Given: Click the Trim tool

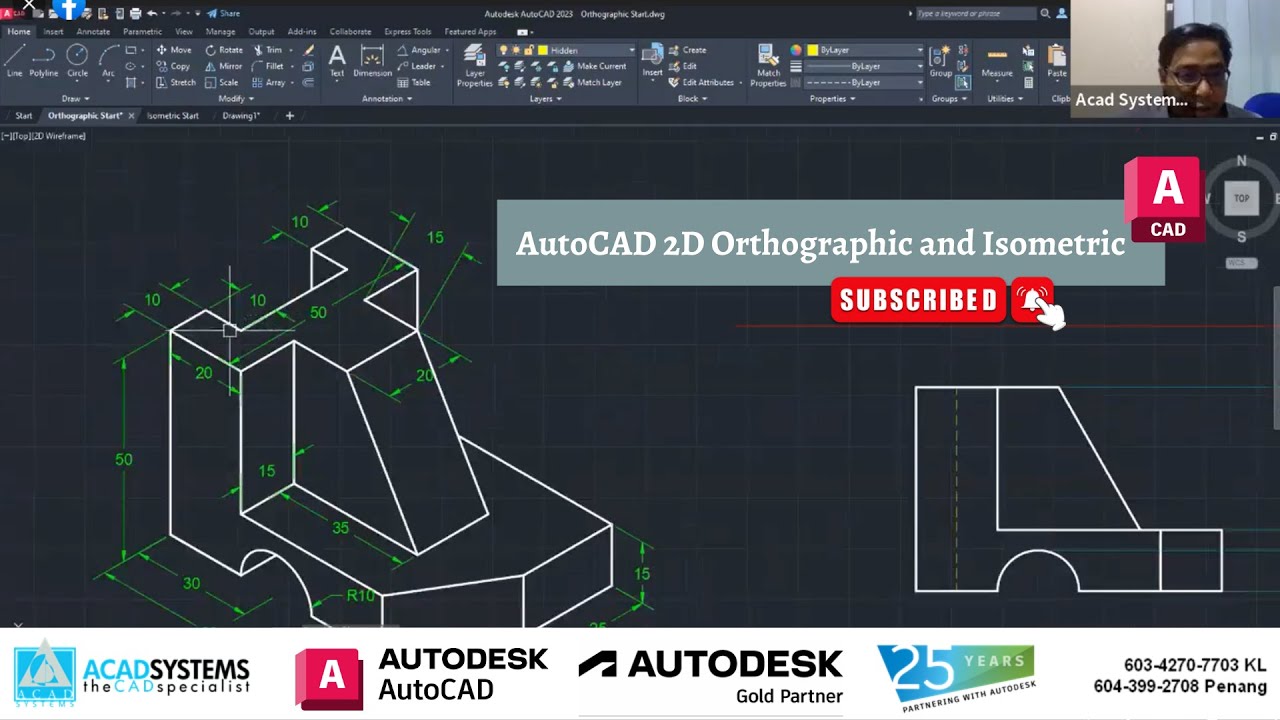Looking at the screenshot, I should tap(268, 50).
